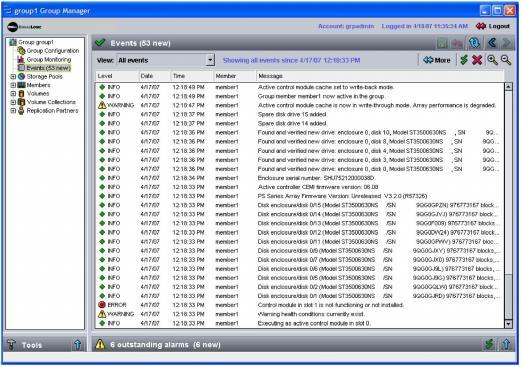
Task: Expand the Replication Partners tree node
Action: coord(13,111)
